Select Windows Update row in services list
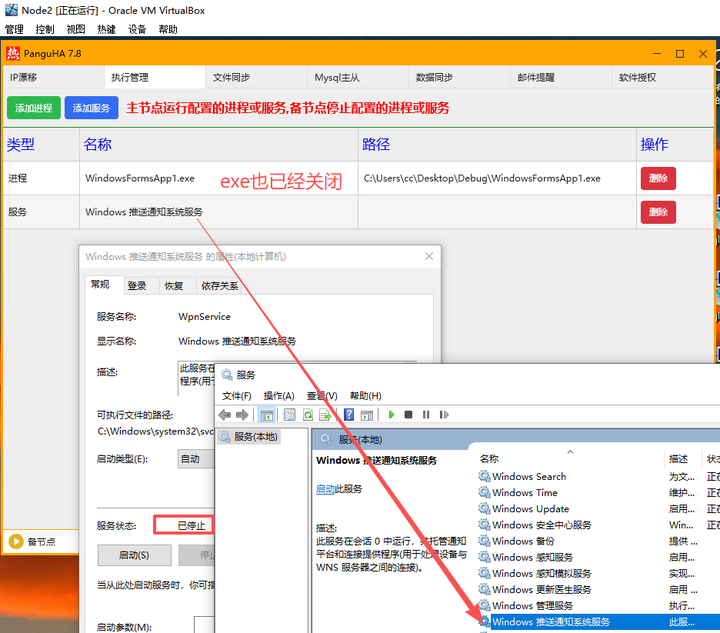The image size is (720, 633). tap(598, 509)
